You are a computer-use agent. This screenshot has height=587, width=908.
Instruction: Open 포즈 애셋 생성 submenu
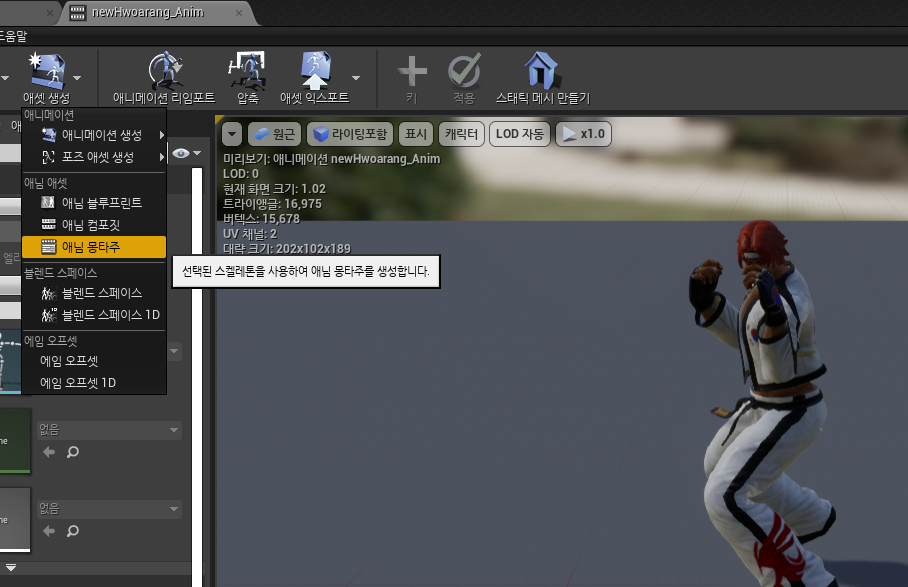94,157
